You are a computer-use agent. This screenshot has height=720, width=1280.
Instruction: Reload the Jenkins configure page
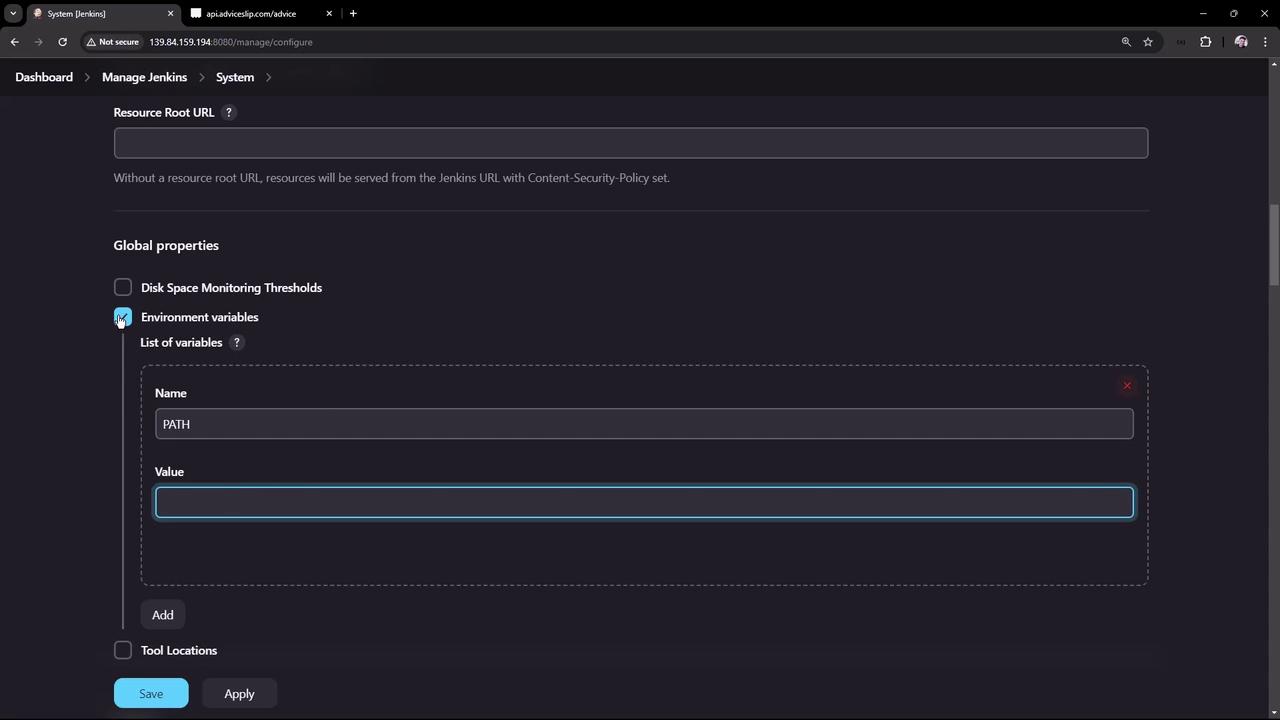[62, 42]
